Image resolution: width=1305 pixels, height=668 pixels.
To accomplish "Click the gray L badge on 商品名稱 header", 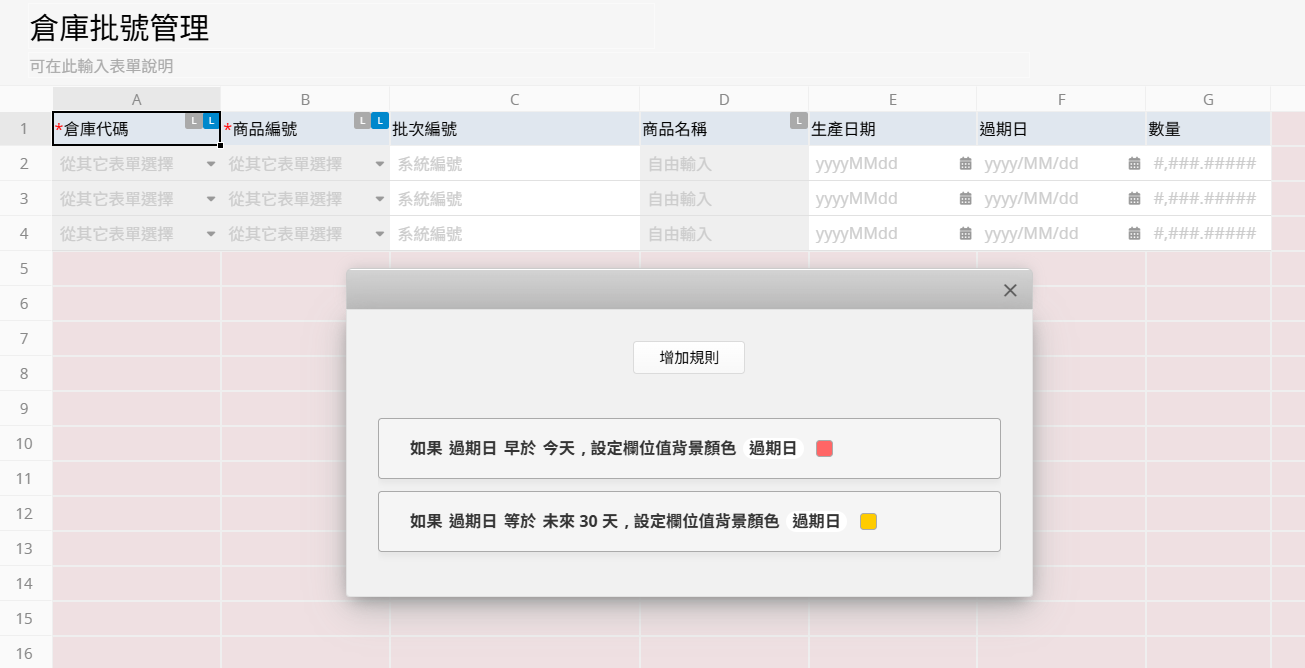I will point(798,121).
